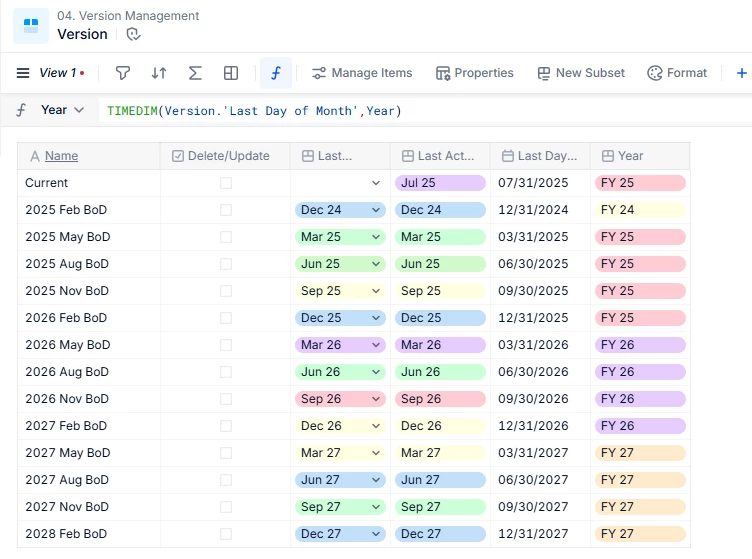Open the Jun 27 dropdown for 2027 Aug BoD
752x559 pixels.
340,480
